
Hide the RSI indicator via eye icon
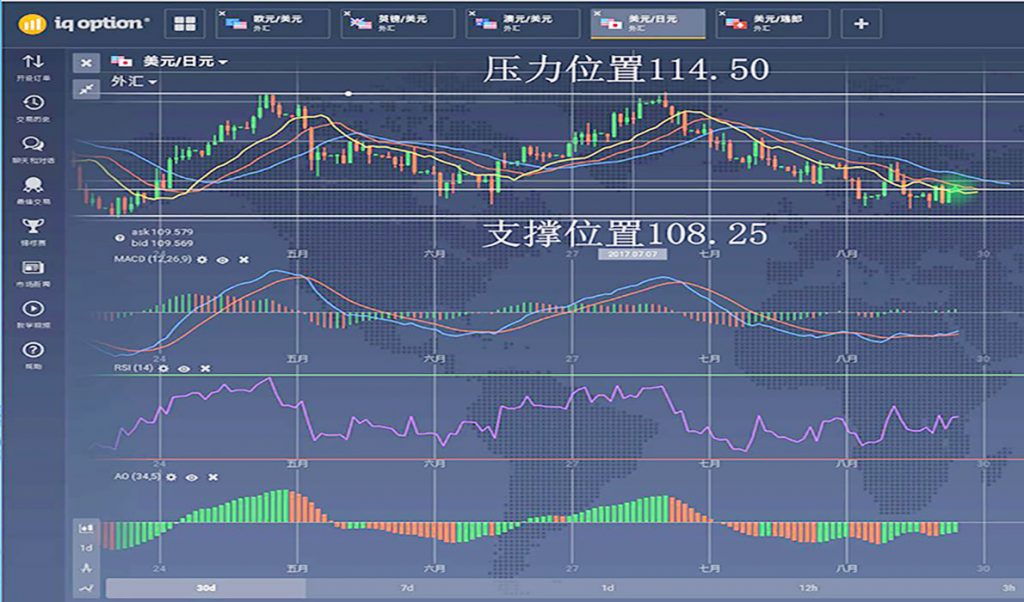pyautogui.click(x=184, y=368)
